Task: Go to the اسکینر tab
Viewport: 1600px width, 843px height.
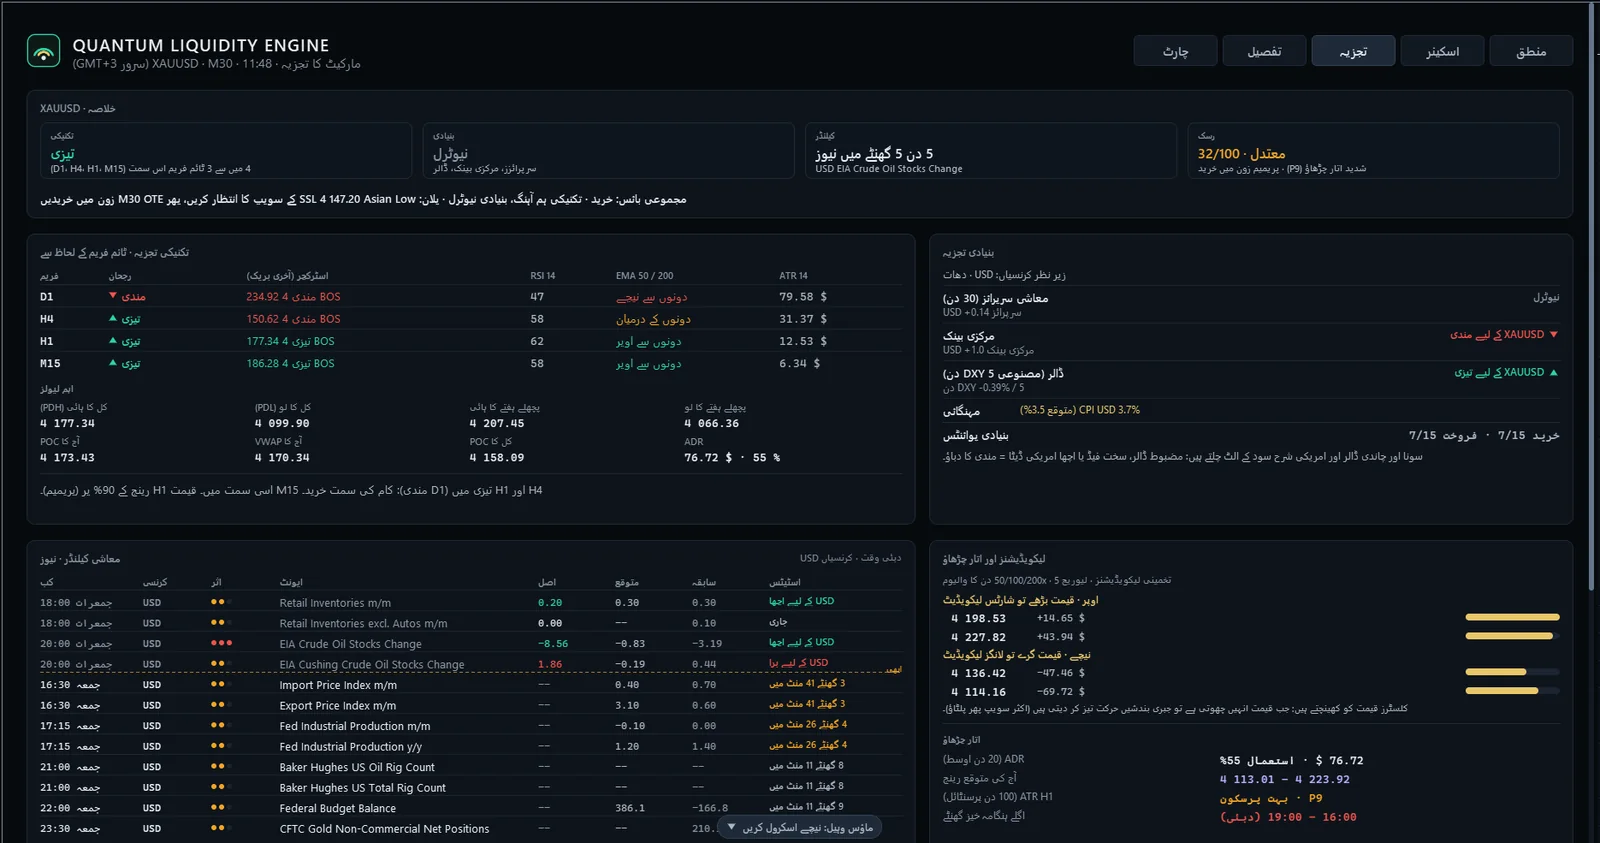Action: [x=1442, y=51]
